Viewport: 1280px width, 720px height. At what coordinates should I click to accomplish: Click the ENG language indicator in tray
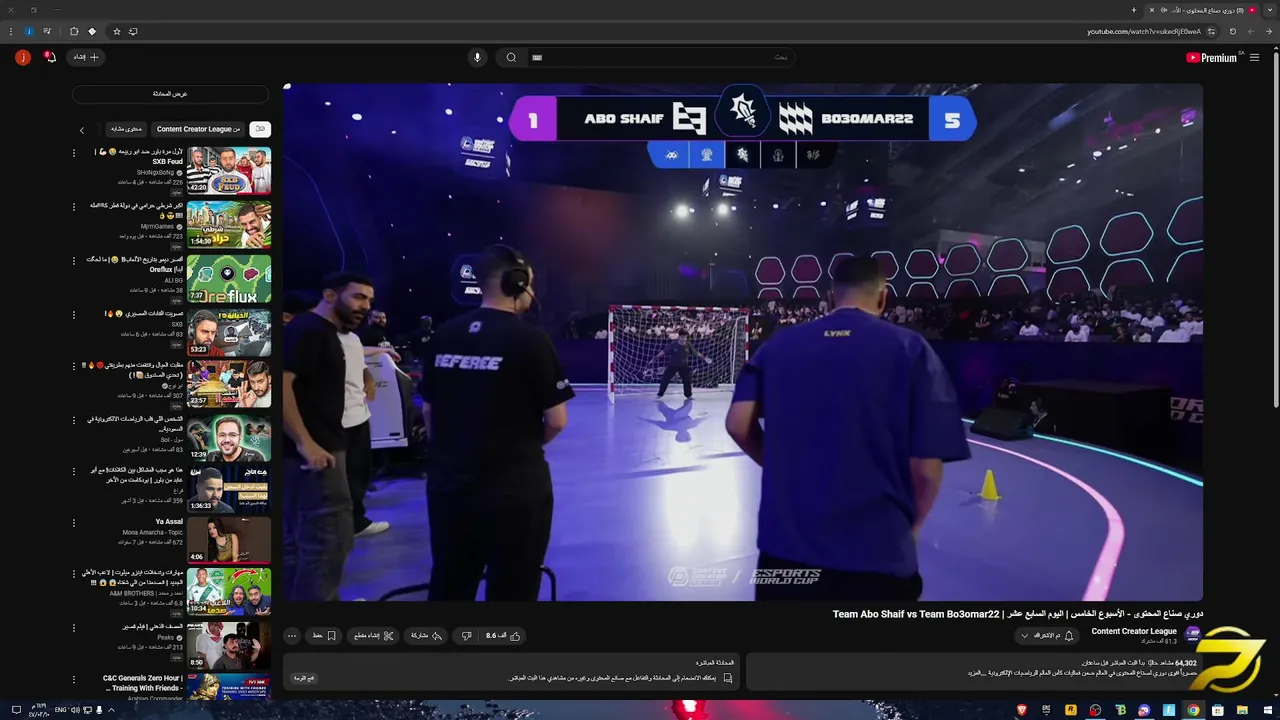click(59, 710)
